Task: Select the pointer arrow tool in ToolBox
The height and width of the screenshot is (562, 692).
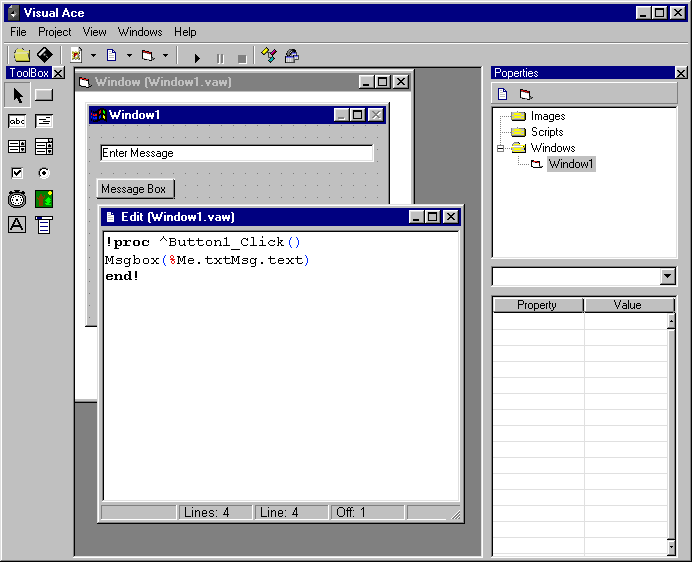Action: point(18,96)
